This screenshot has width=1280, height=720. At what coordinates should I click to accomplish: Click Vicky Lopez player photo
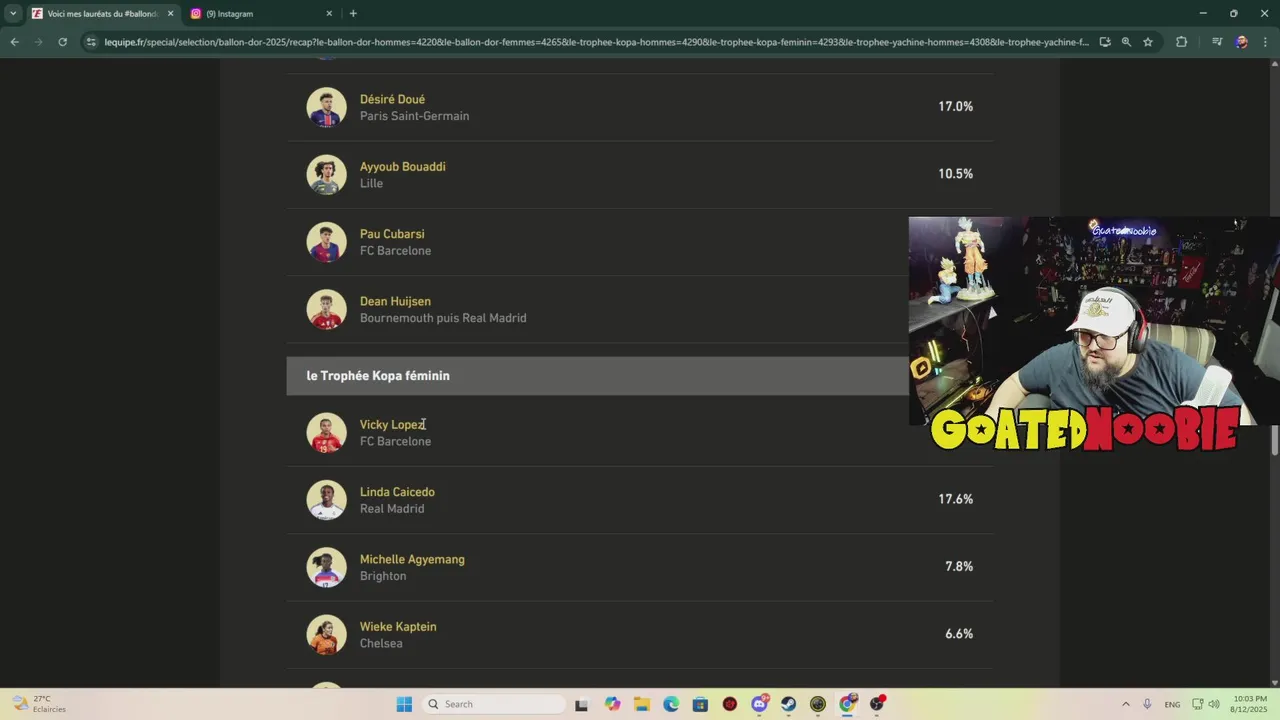pyautogui.click(x=326, y=433)
